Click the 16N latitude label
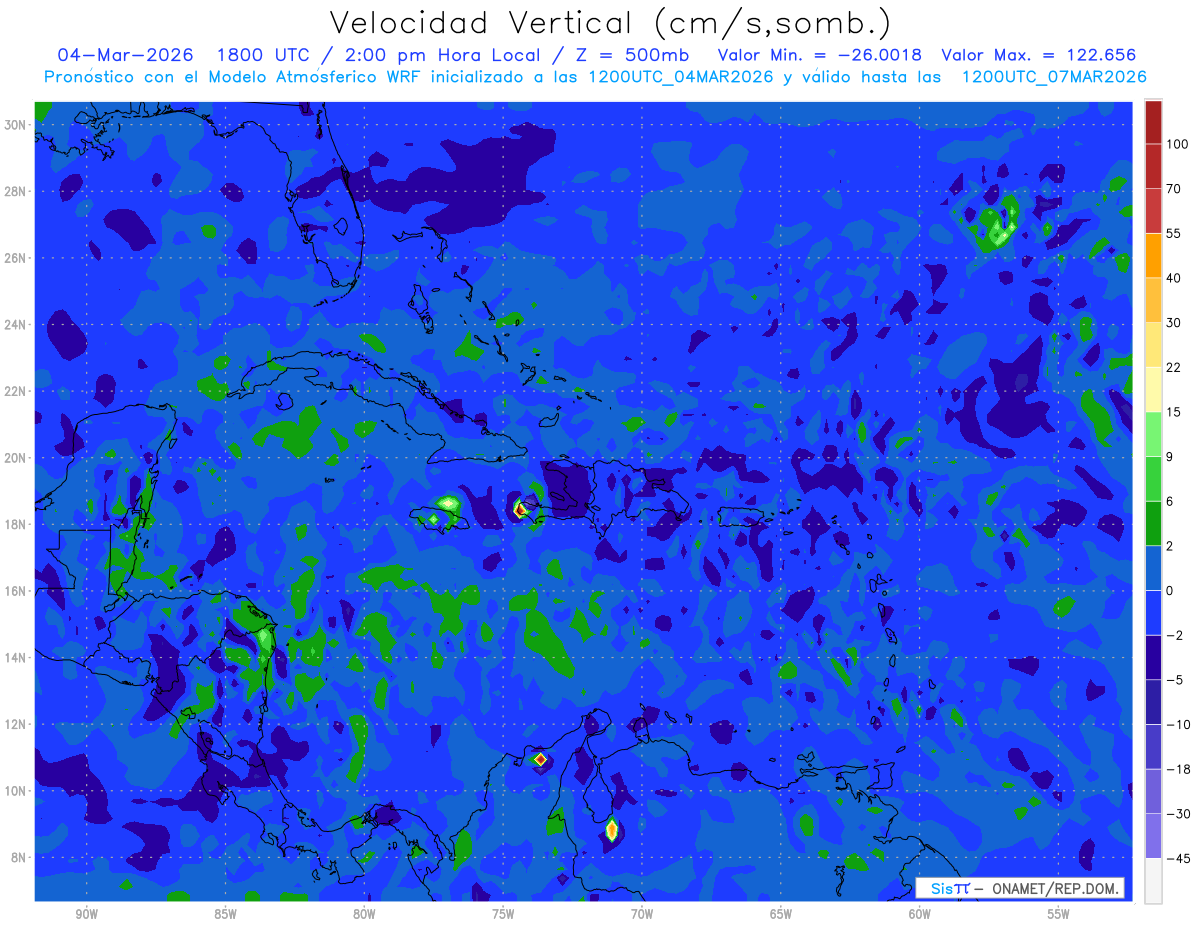Image resolution: width=1200 pixels, height=927 pixels. pos(15,591)
